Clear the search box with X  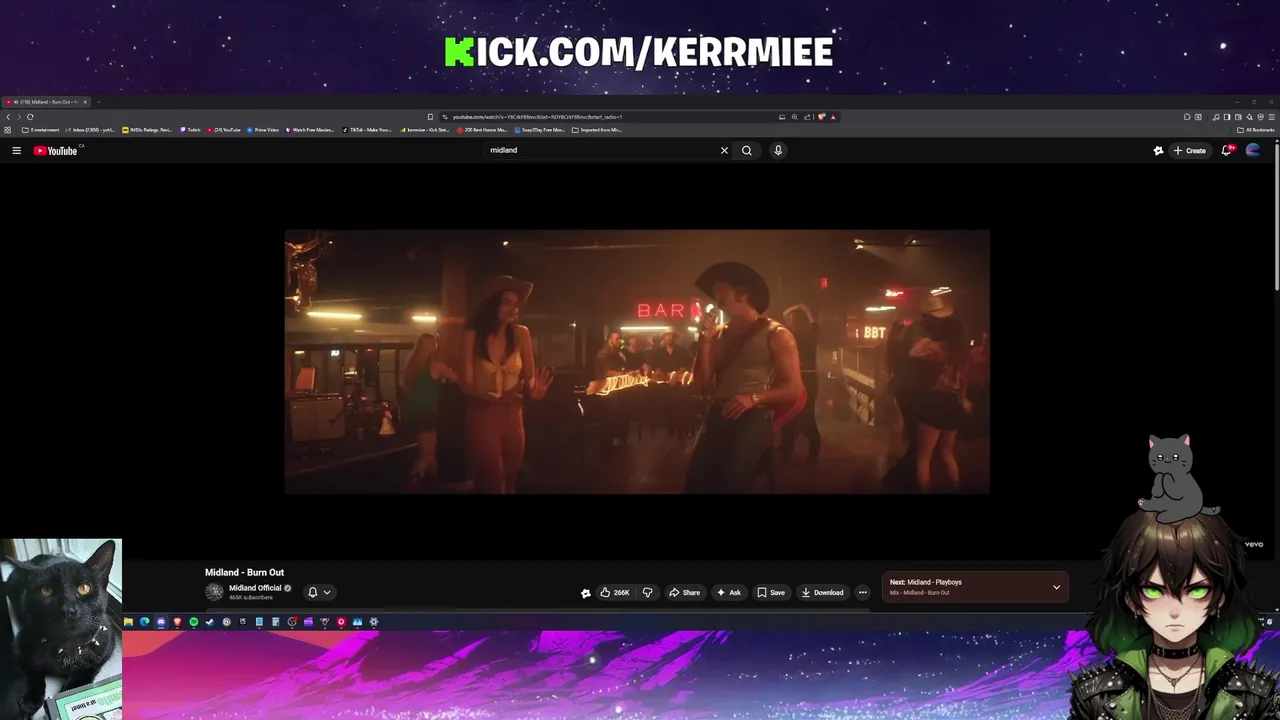(x=724, y=150)
